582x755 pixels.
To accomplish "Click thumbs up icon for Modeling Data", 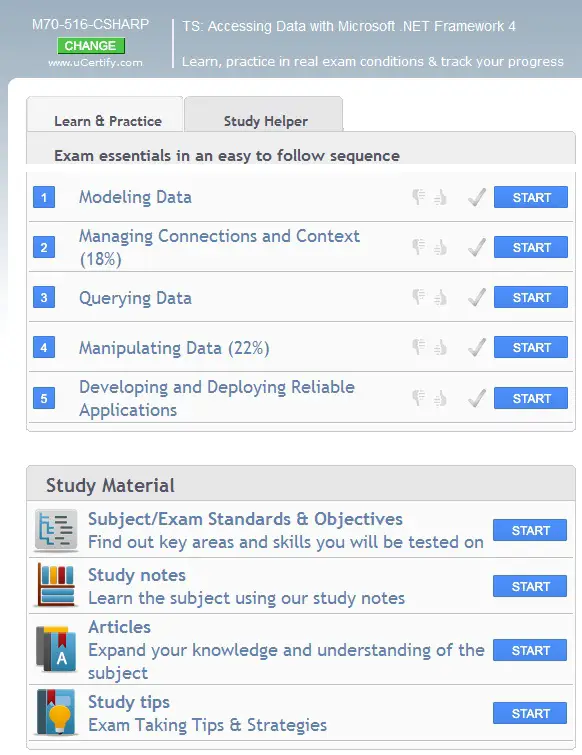I will pos(440,197).
